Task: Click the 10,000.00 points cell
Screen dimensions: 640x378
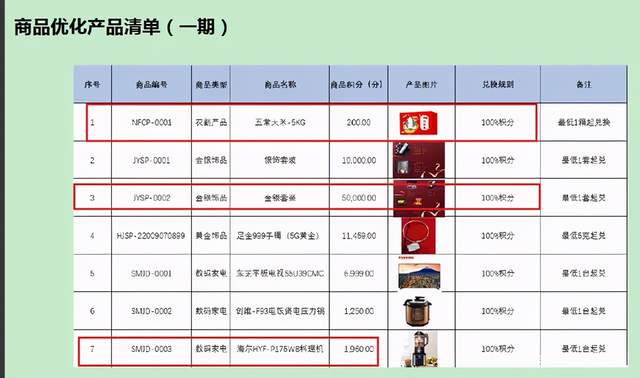Action: [x=359, y=160]
